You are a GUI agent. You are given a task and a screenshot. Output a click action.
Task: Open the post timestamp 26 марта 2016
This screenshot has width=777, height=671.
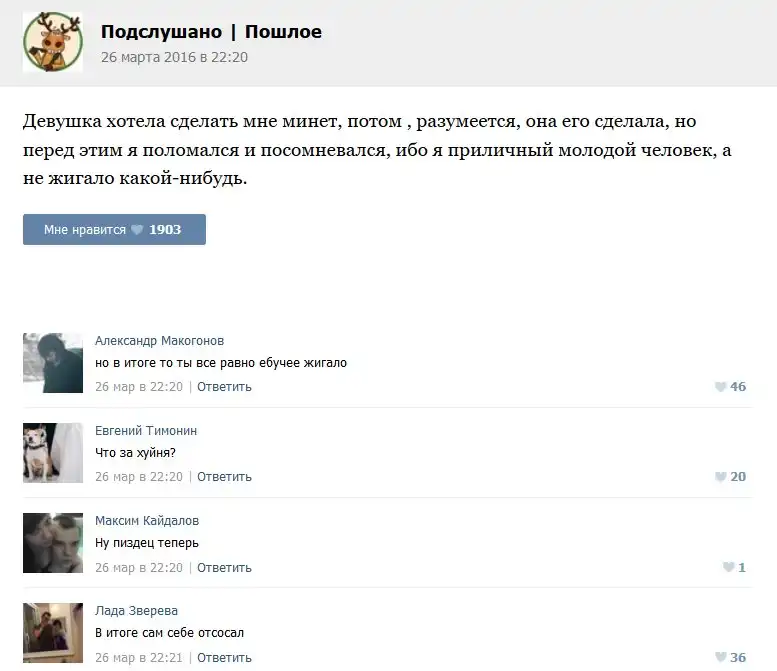click(174, 57)
